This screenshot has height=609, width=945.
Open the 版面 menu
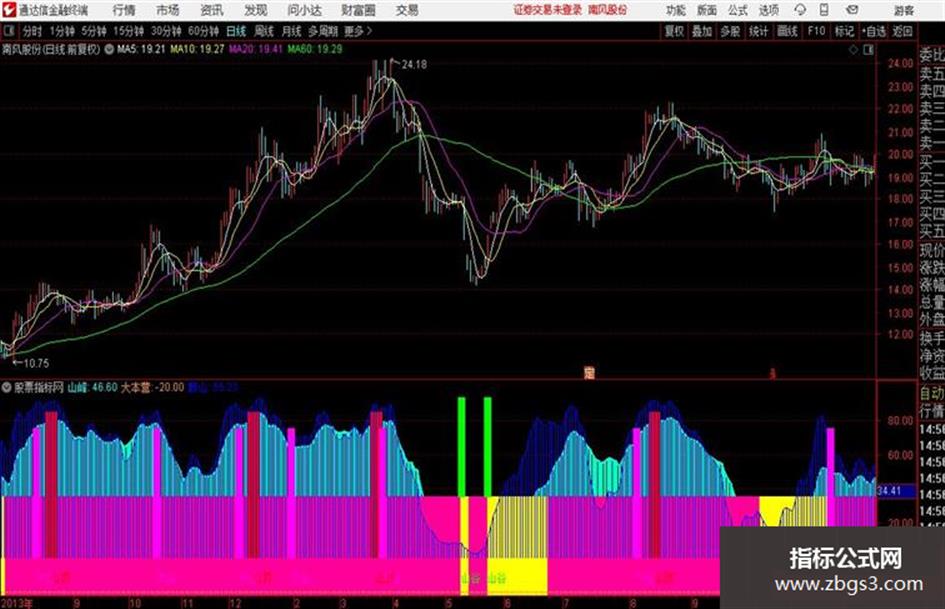(707, 10)
